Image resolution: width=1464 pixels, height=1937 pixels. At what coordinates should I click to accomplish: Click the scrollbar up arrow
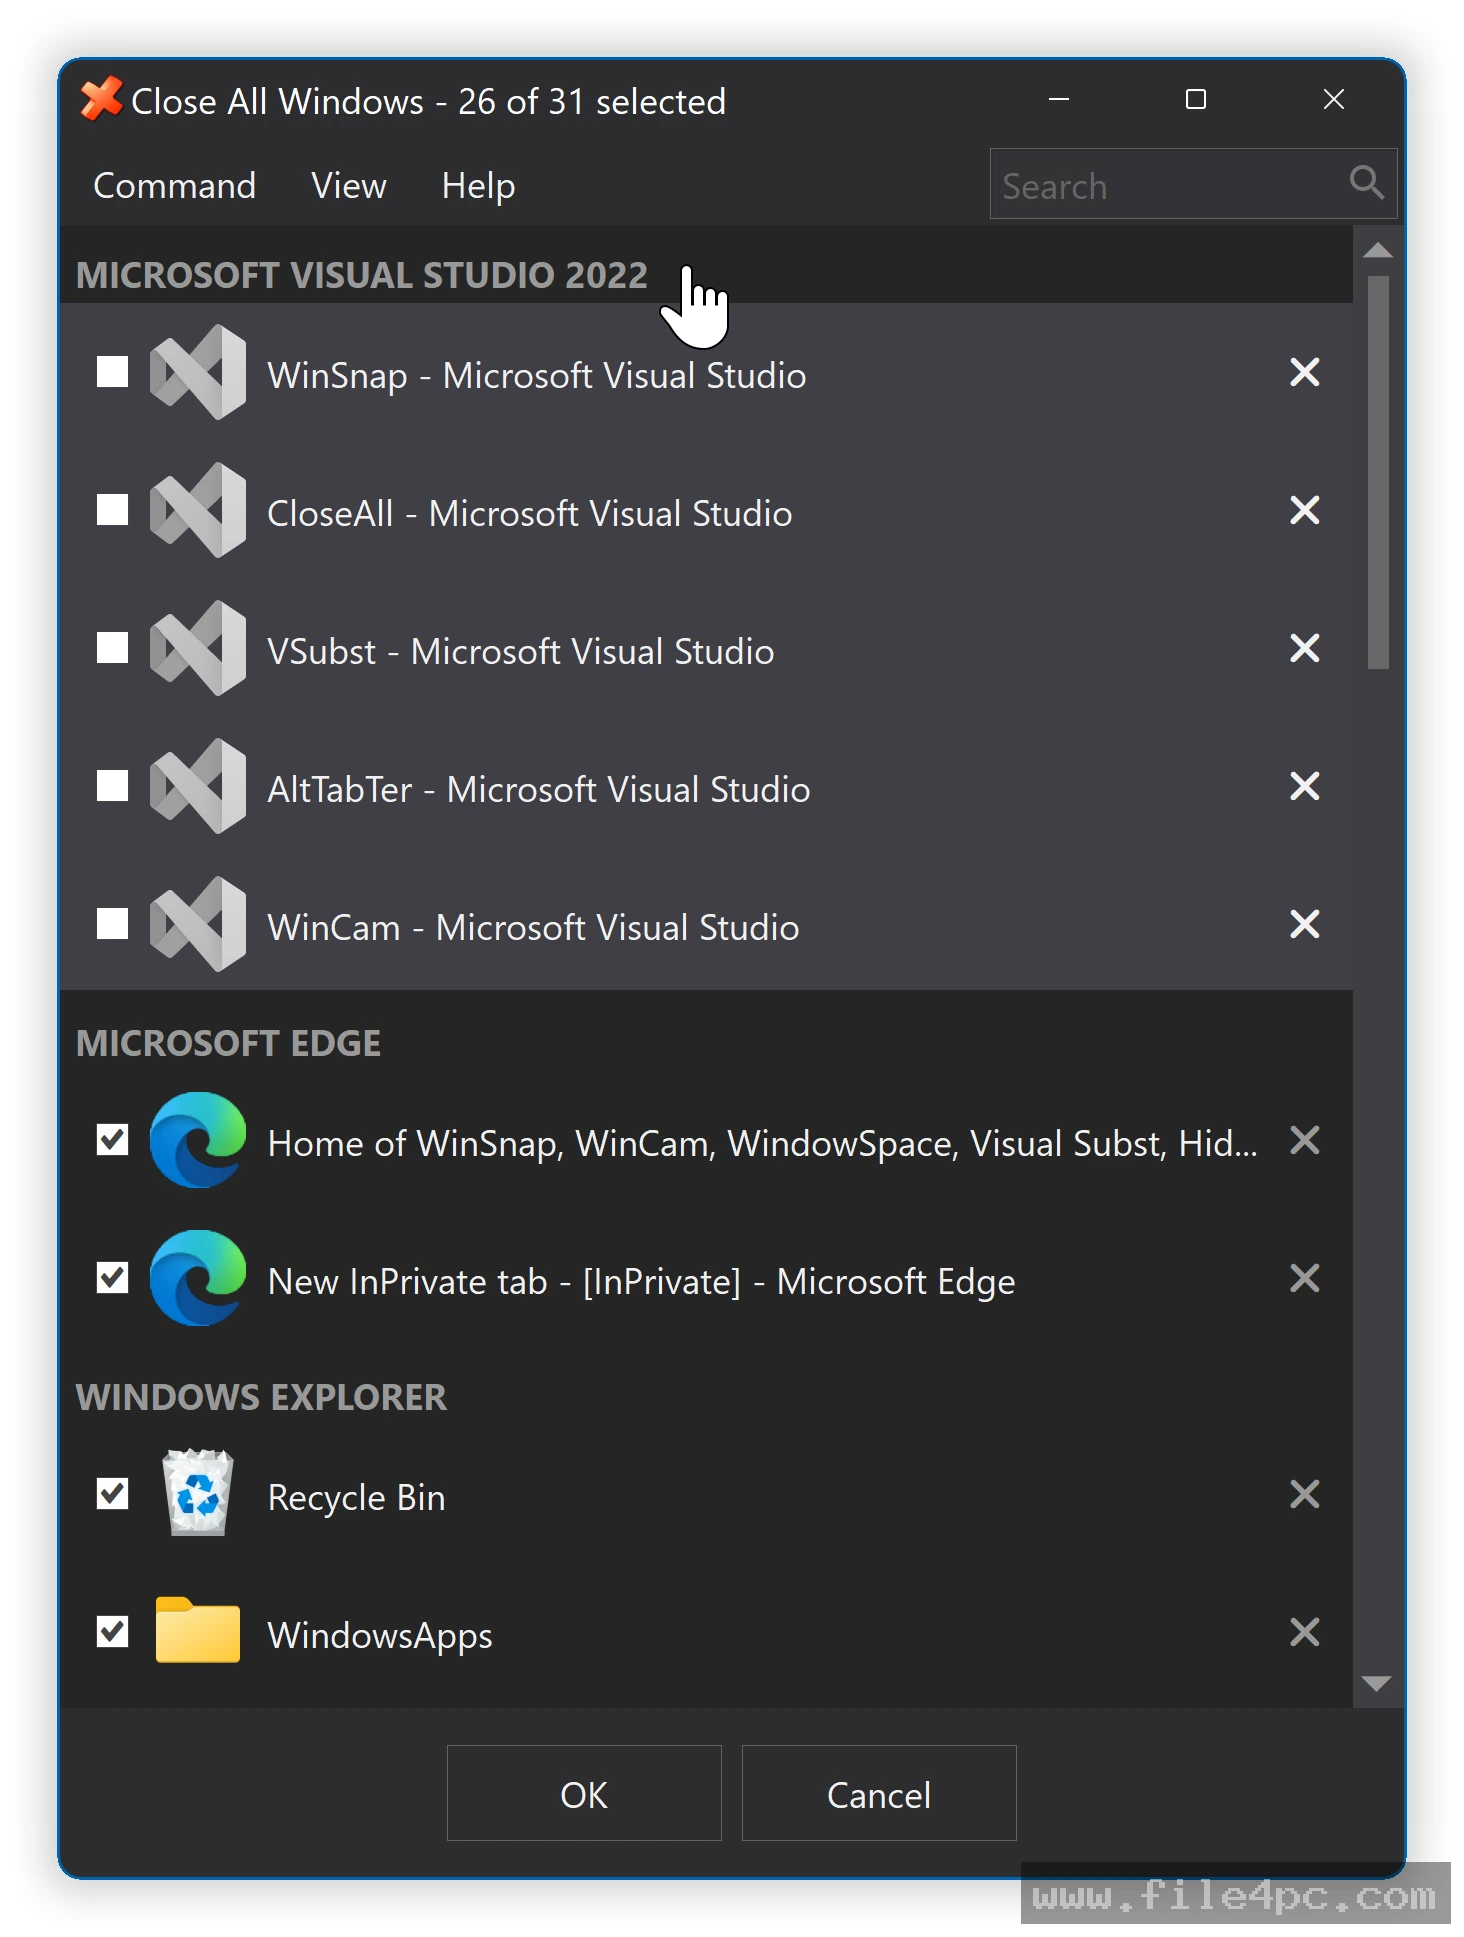click(1378, 250)
